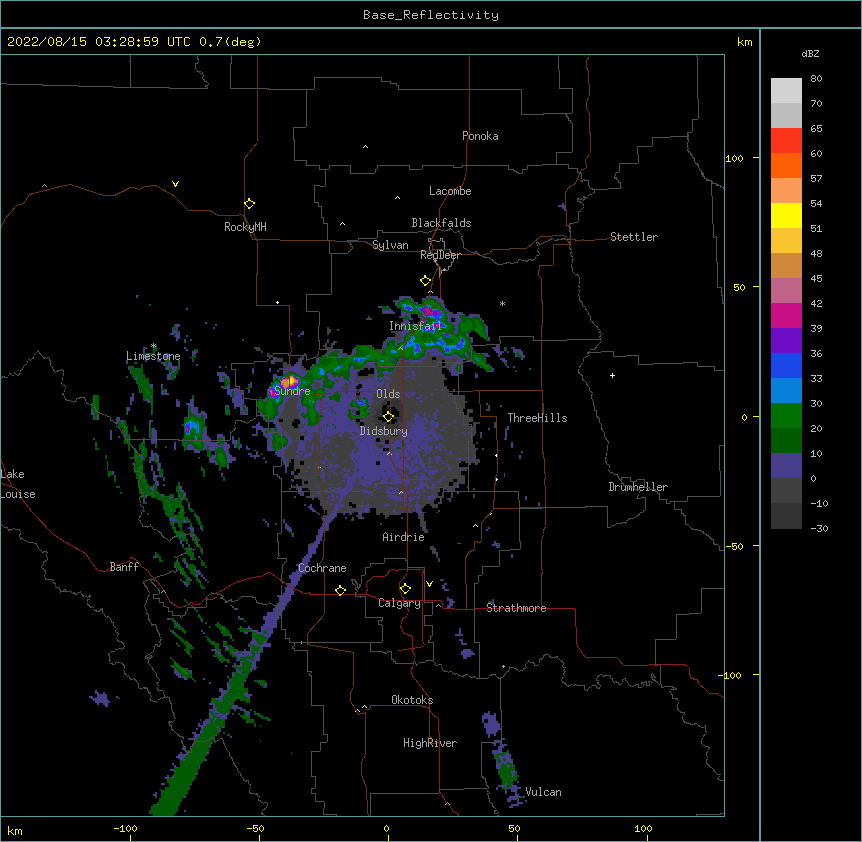Click the yellow diamond marker above RockyMH

coord(250,204)
